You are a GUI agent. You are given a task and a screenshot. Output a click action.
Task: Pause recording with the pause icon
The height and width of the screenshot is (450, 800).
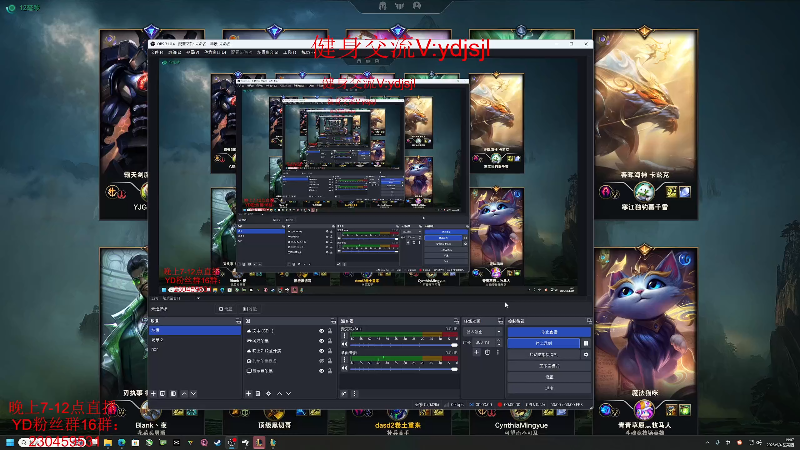(586, 343)
